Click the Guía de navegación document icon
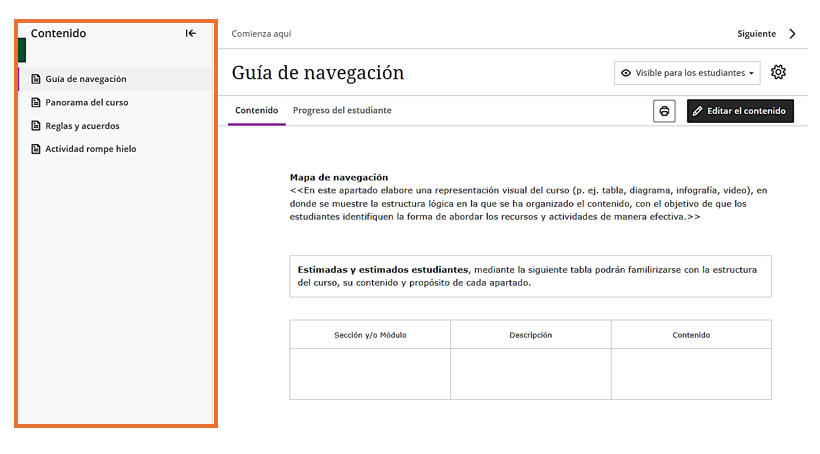Screen dimensions: 820x454 (x=36, y=79)
